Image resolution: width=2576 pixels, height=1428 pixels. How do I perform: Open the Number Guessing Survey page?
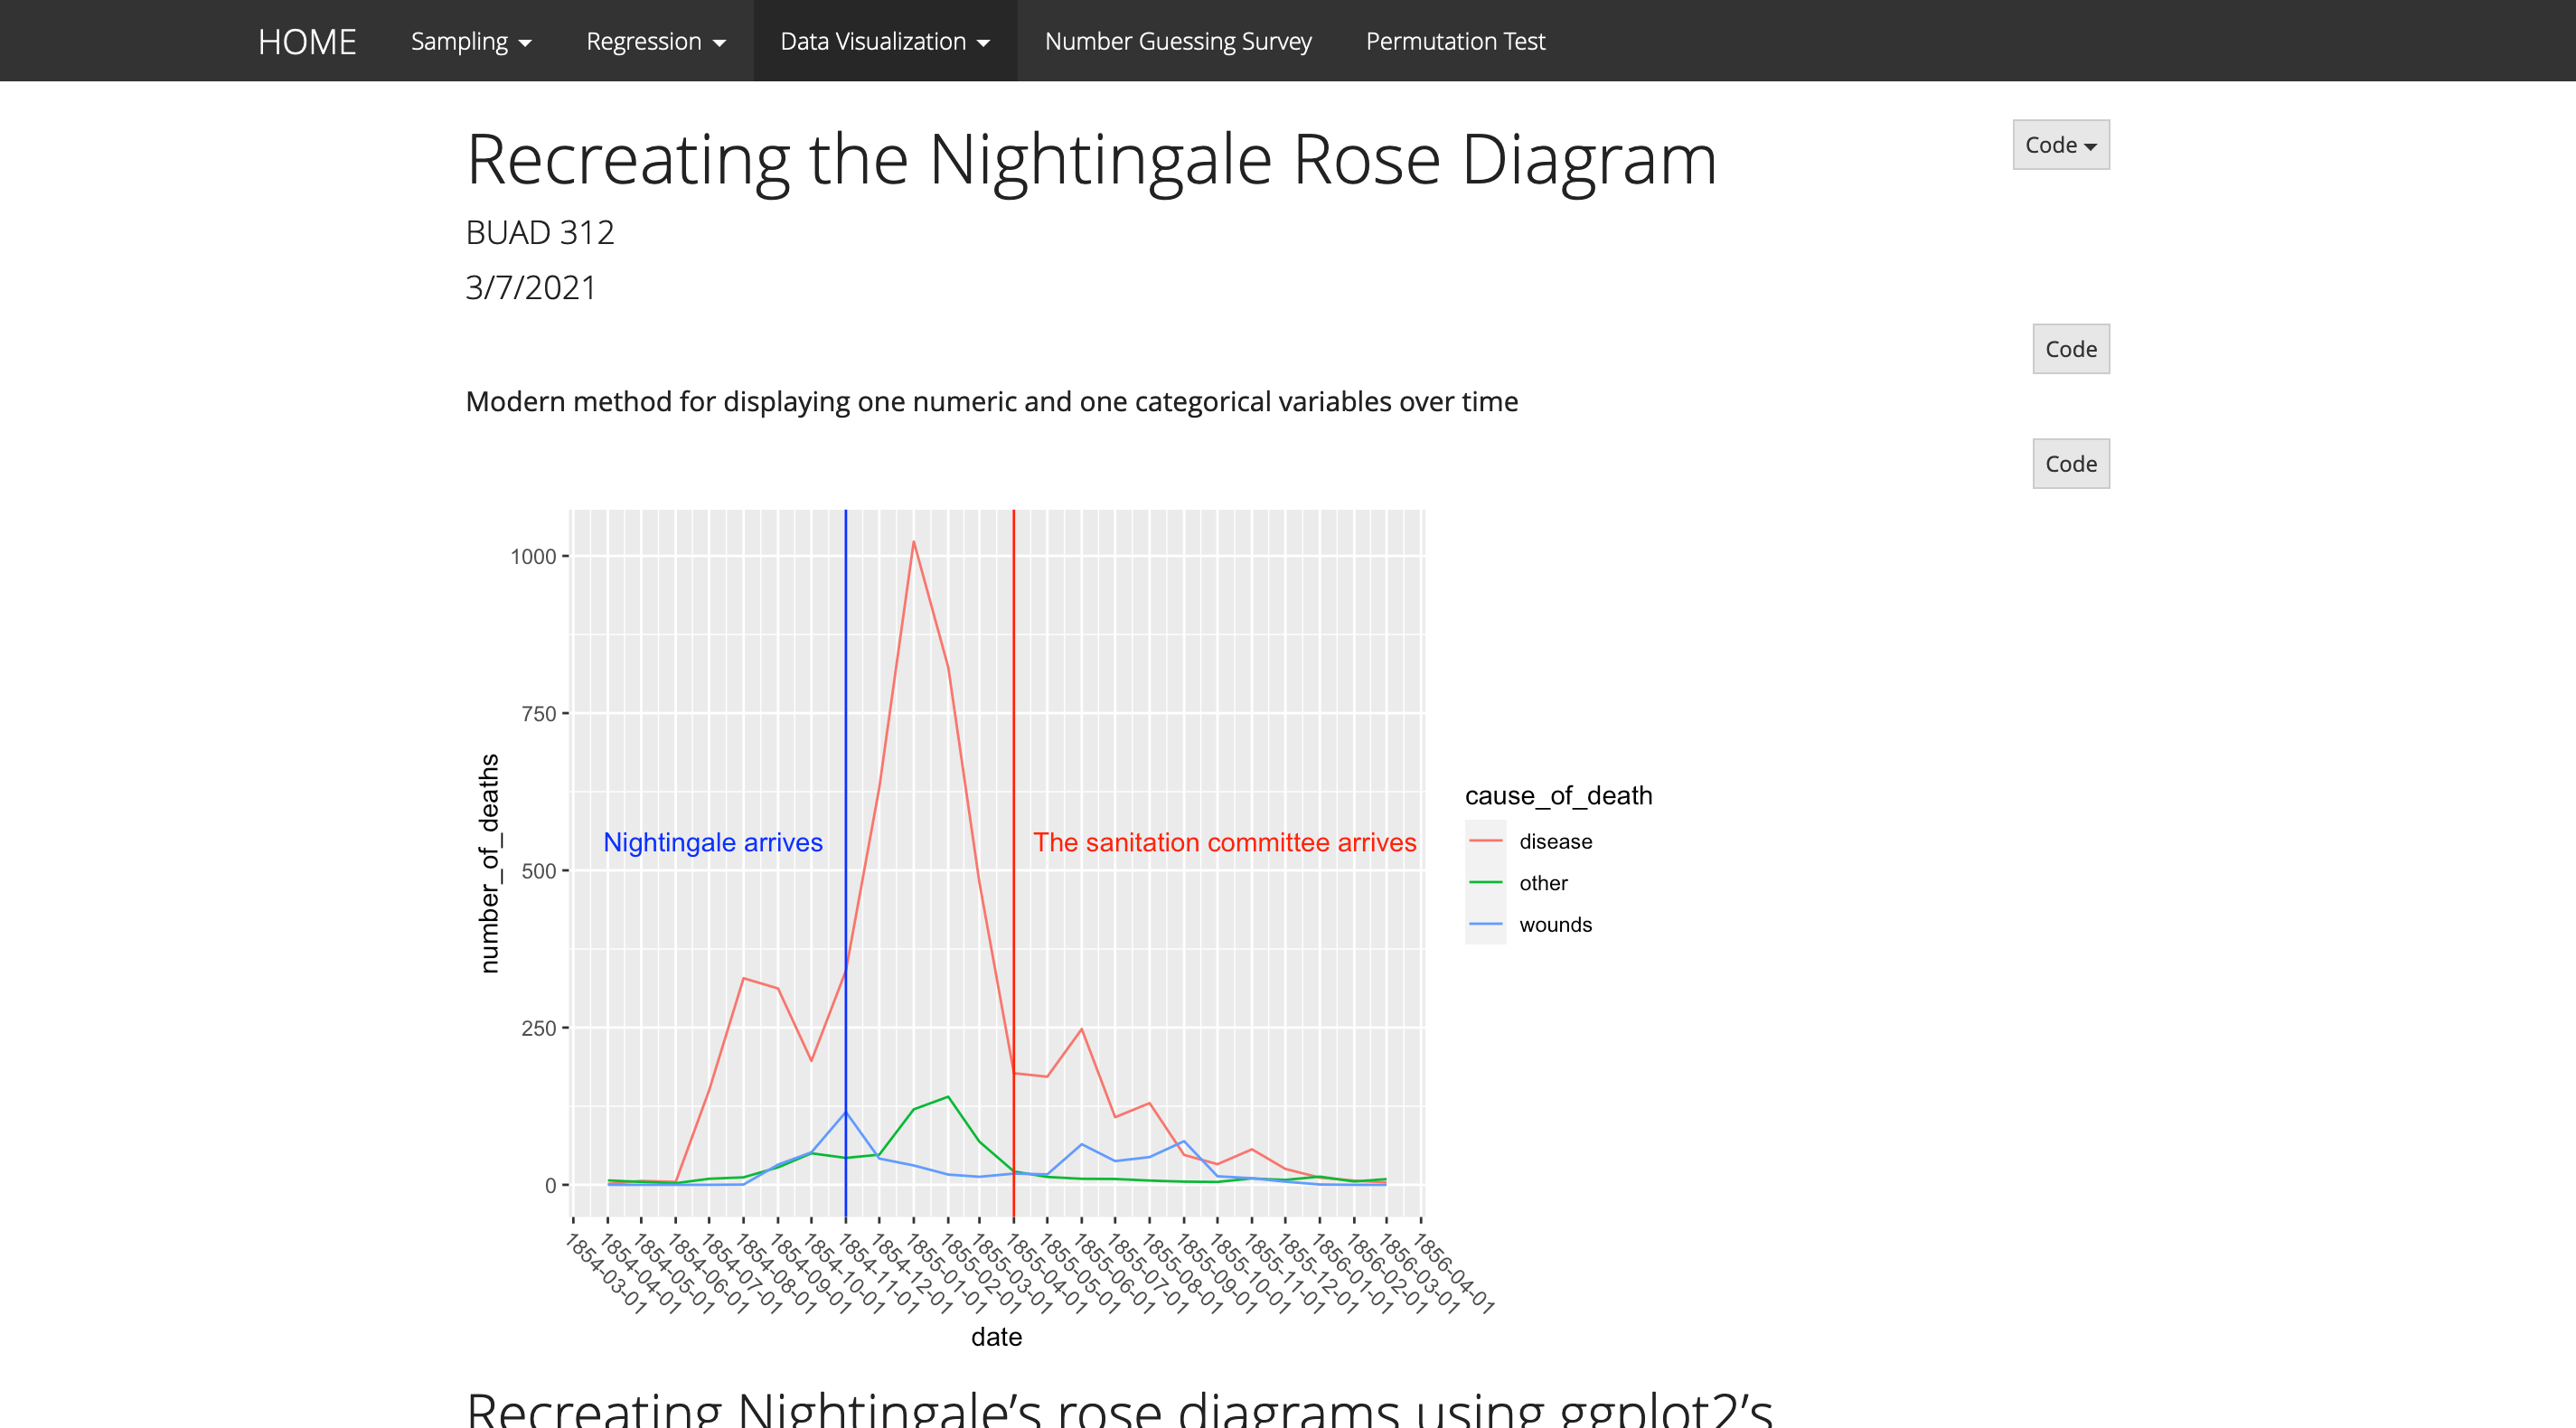click(1177, 42)
